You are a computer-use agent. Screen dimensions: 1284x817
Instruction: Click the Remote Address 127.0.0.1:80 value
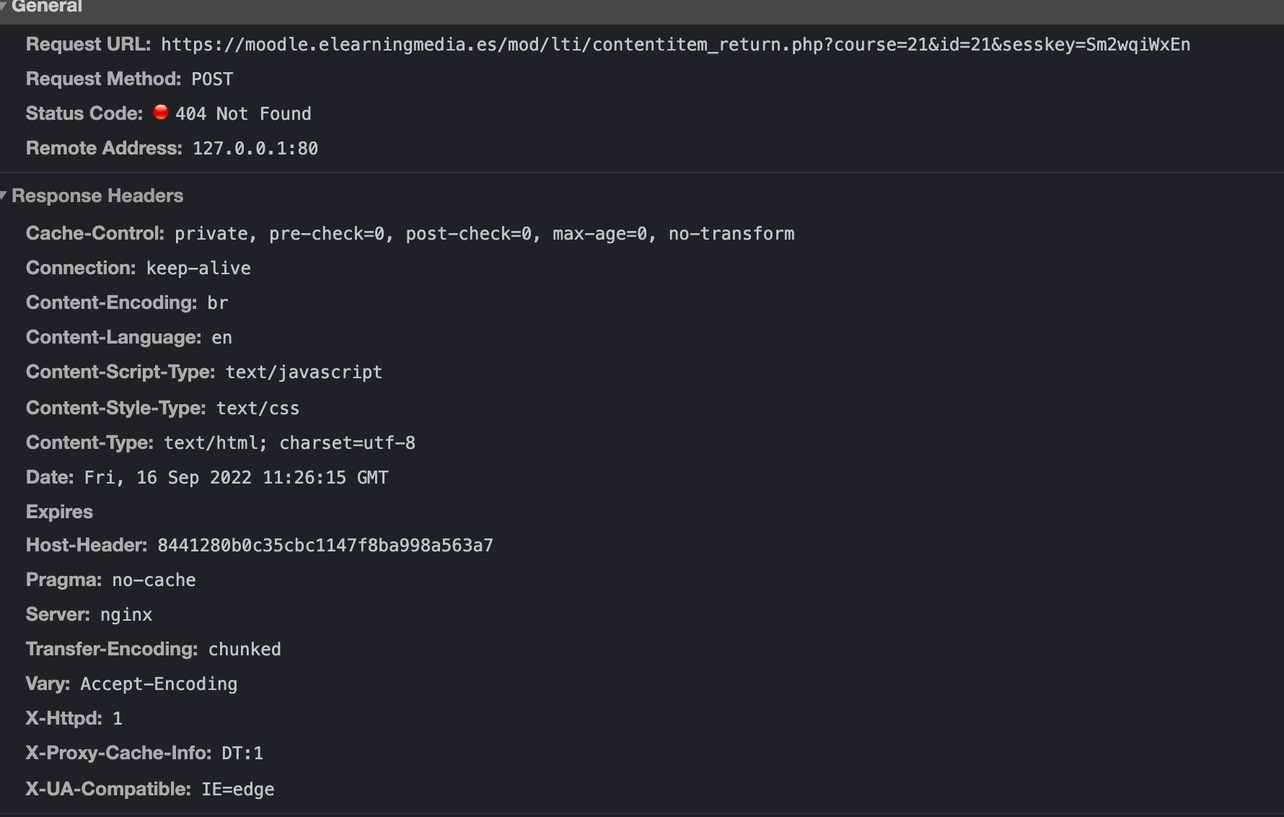click(255, 149)
